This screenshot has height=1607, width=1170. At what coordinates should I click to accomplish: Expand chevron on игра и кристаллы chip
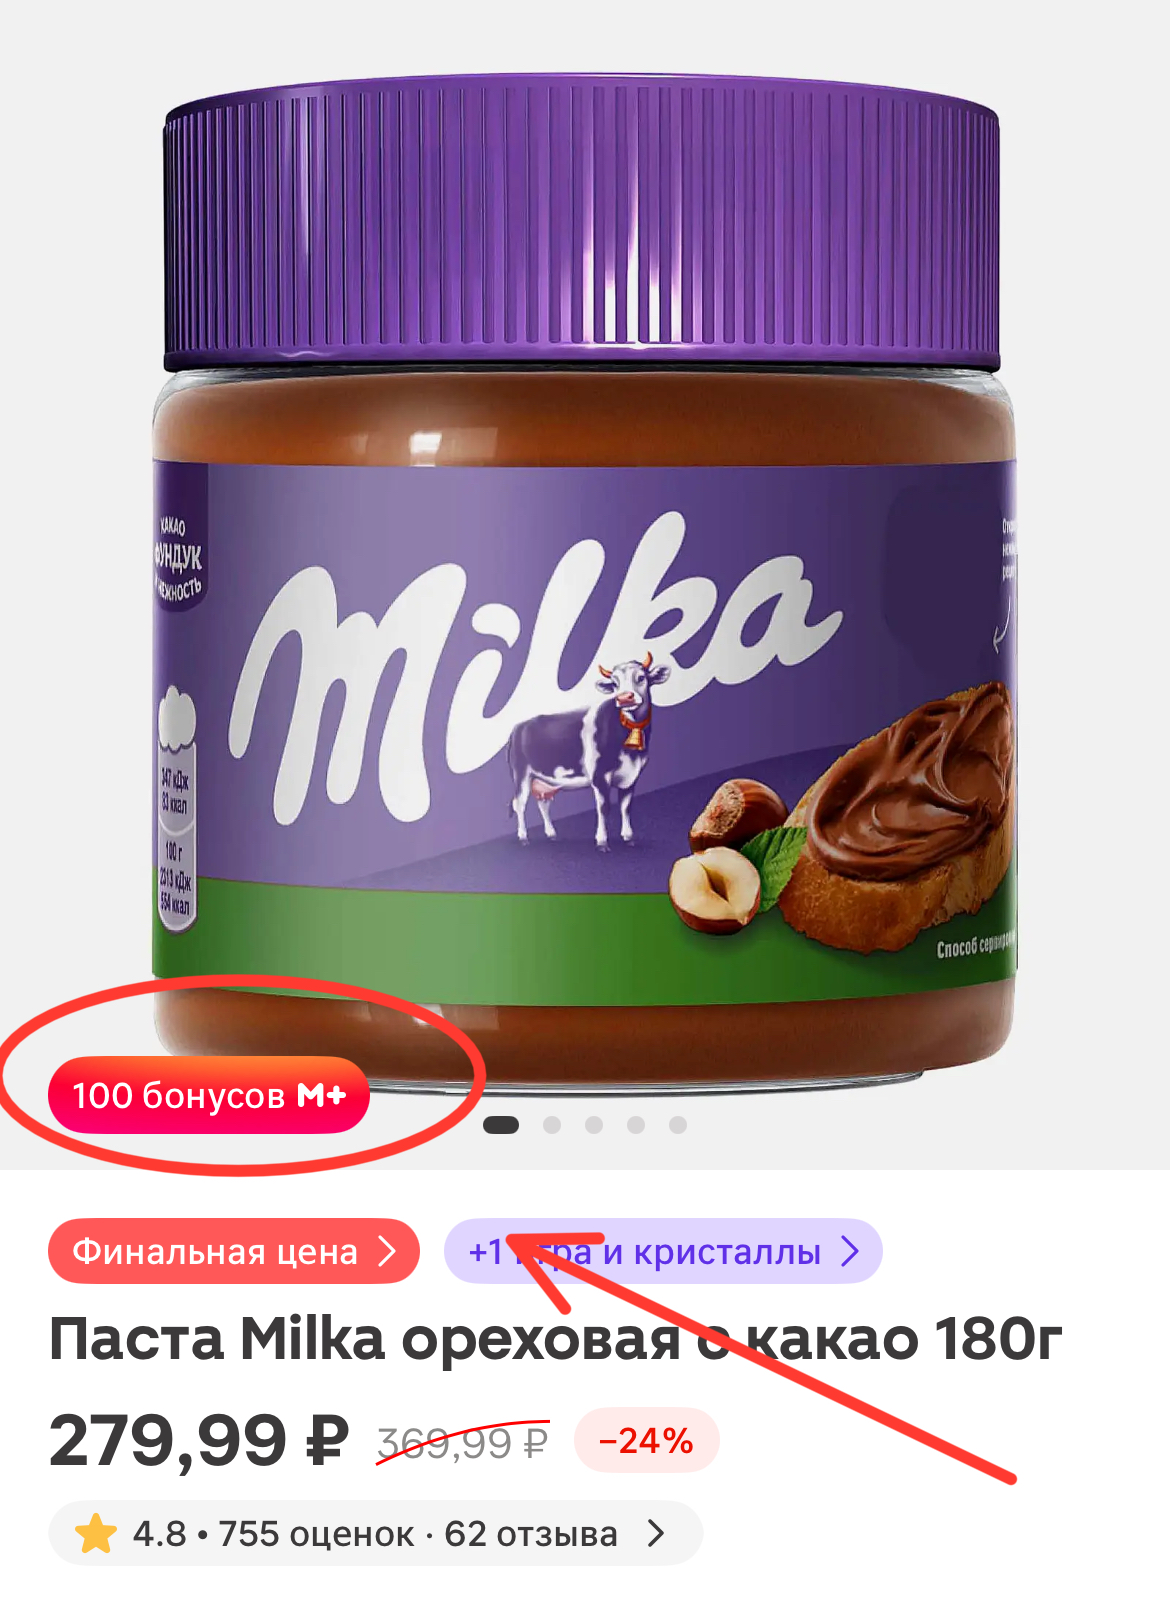[850, 1251]
